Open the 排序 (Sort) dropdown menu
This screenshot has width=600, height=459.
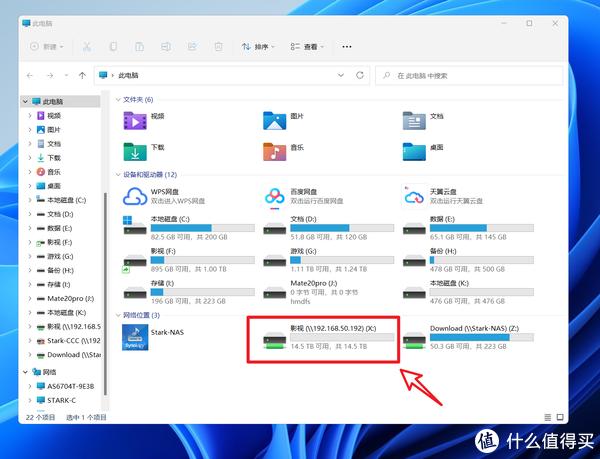(258, 47)
